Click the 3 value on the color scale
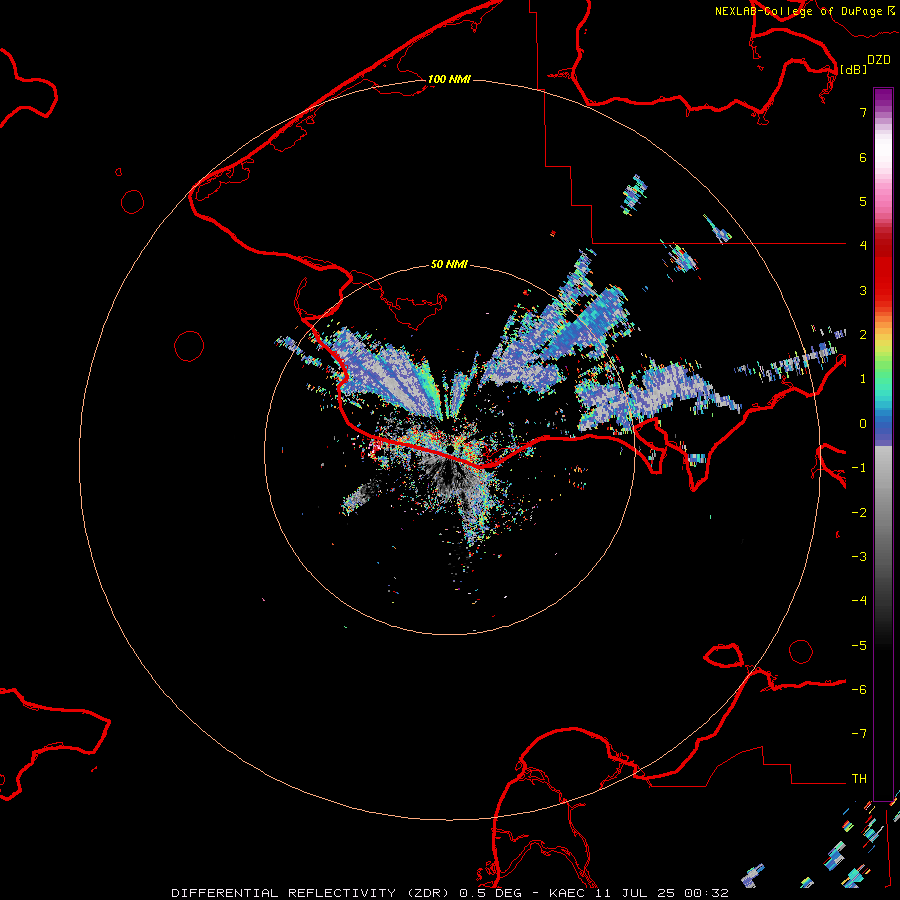 (x=863, y=290)
